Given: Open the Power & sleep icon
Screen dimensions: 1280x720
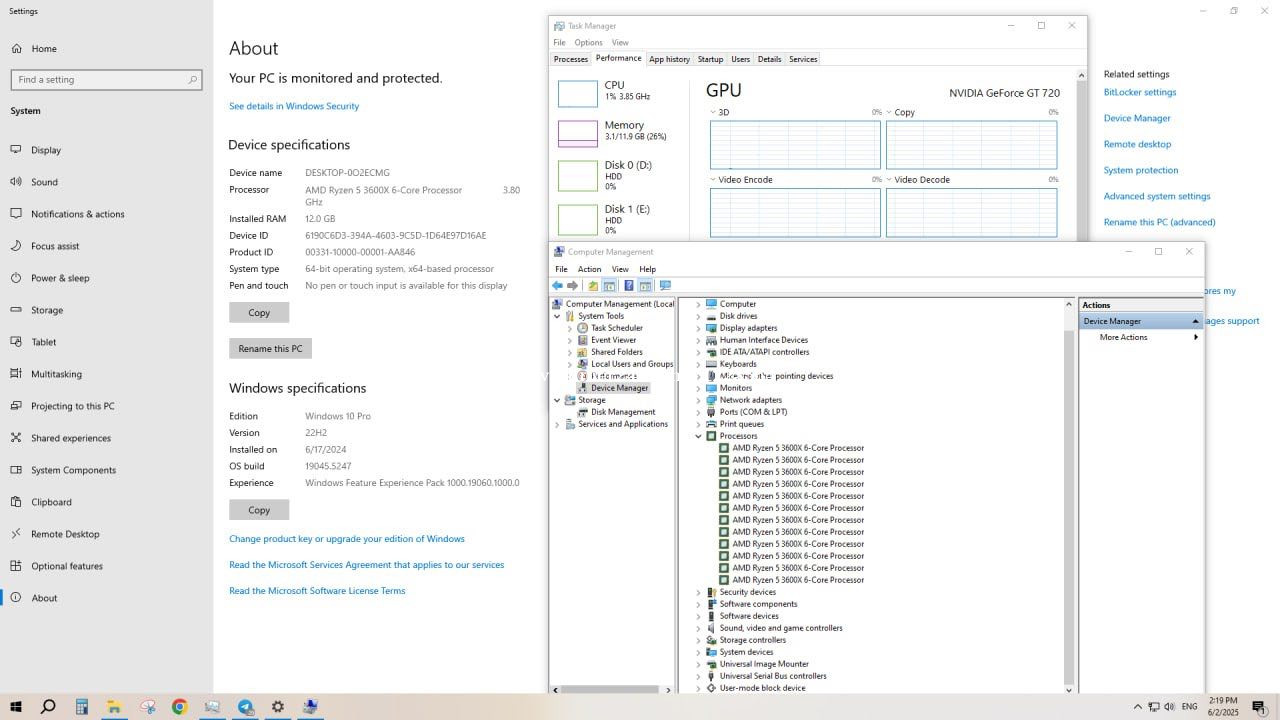Looking at the screenshot, I should 16,278.
